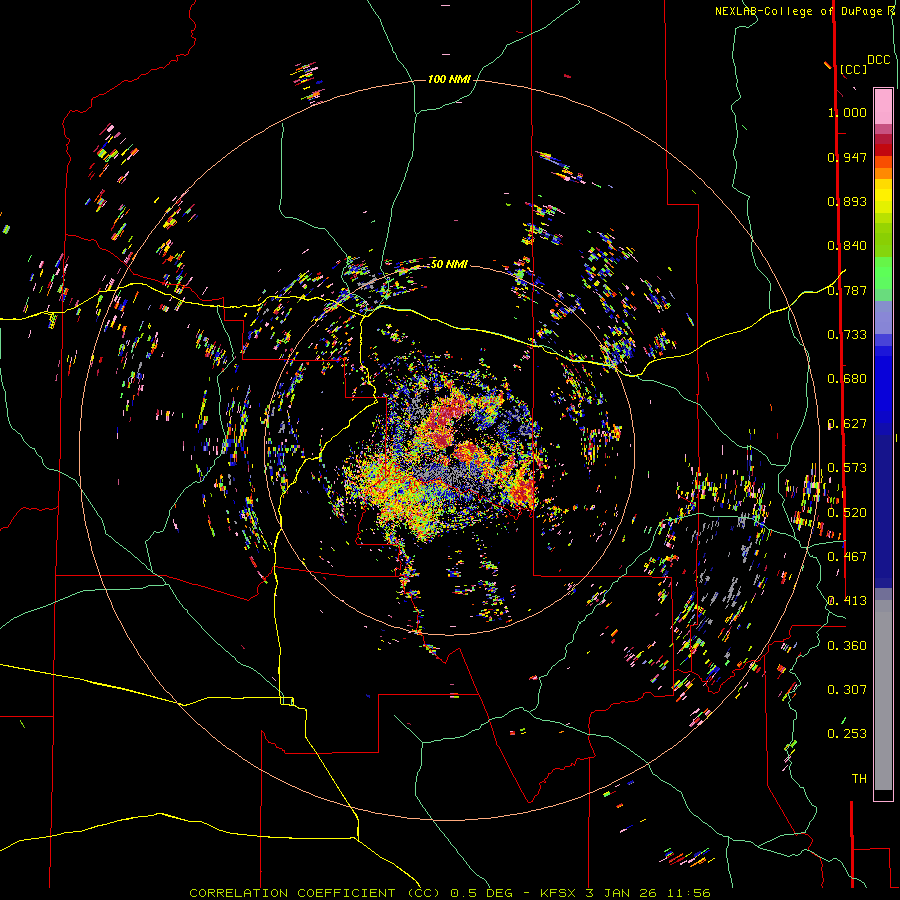Click the red swatch on the color bar
This screenshot has width=900, height=900.
[883, 149]
